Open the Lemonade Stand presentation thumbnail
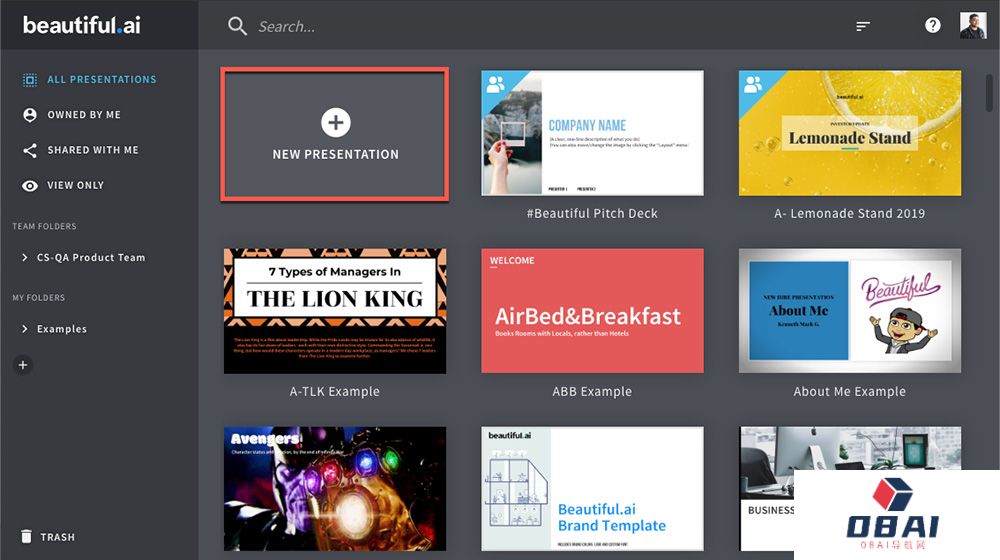The image size is (1000, 560). coord(849,133)
